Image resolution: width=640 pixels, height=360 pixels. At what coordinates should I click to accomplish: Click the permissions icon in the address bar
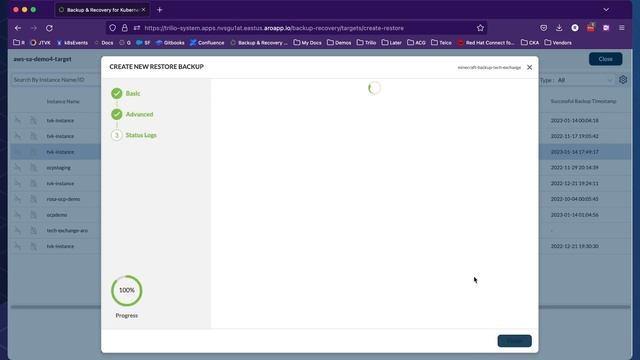[x=137, y=28]
